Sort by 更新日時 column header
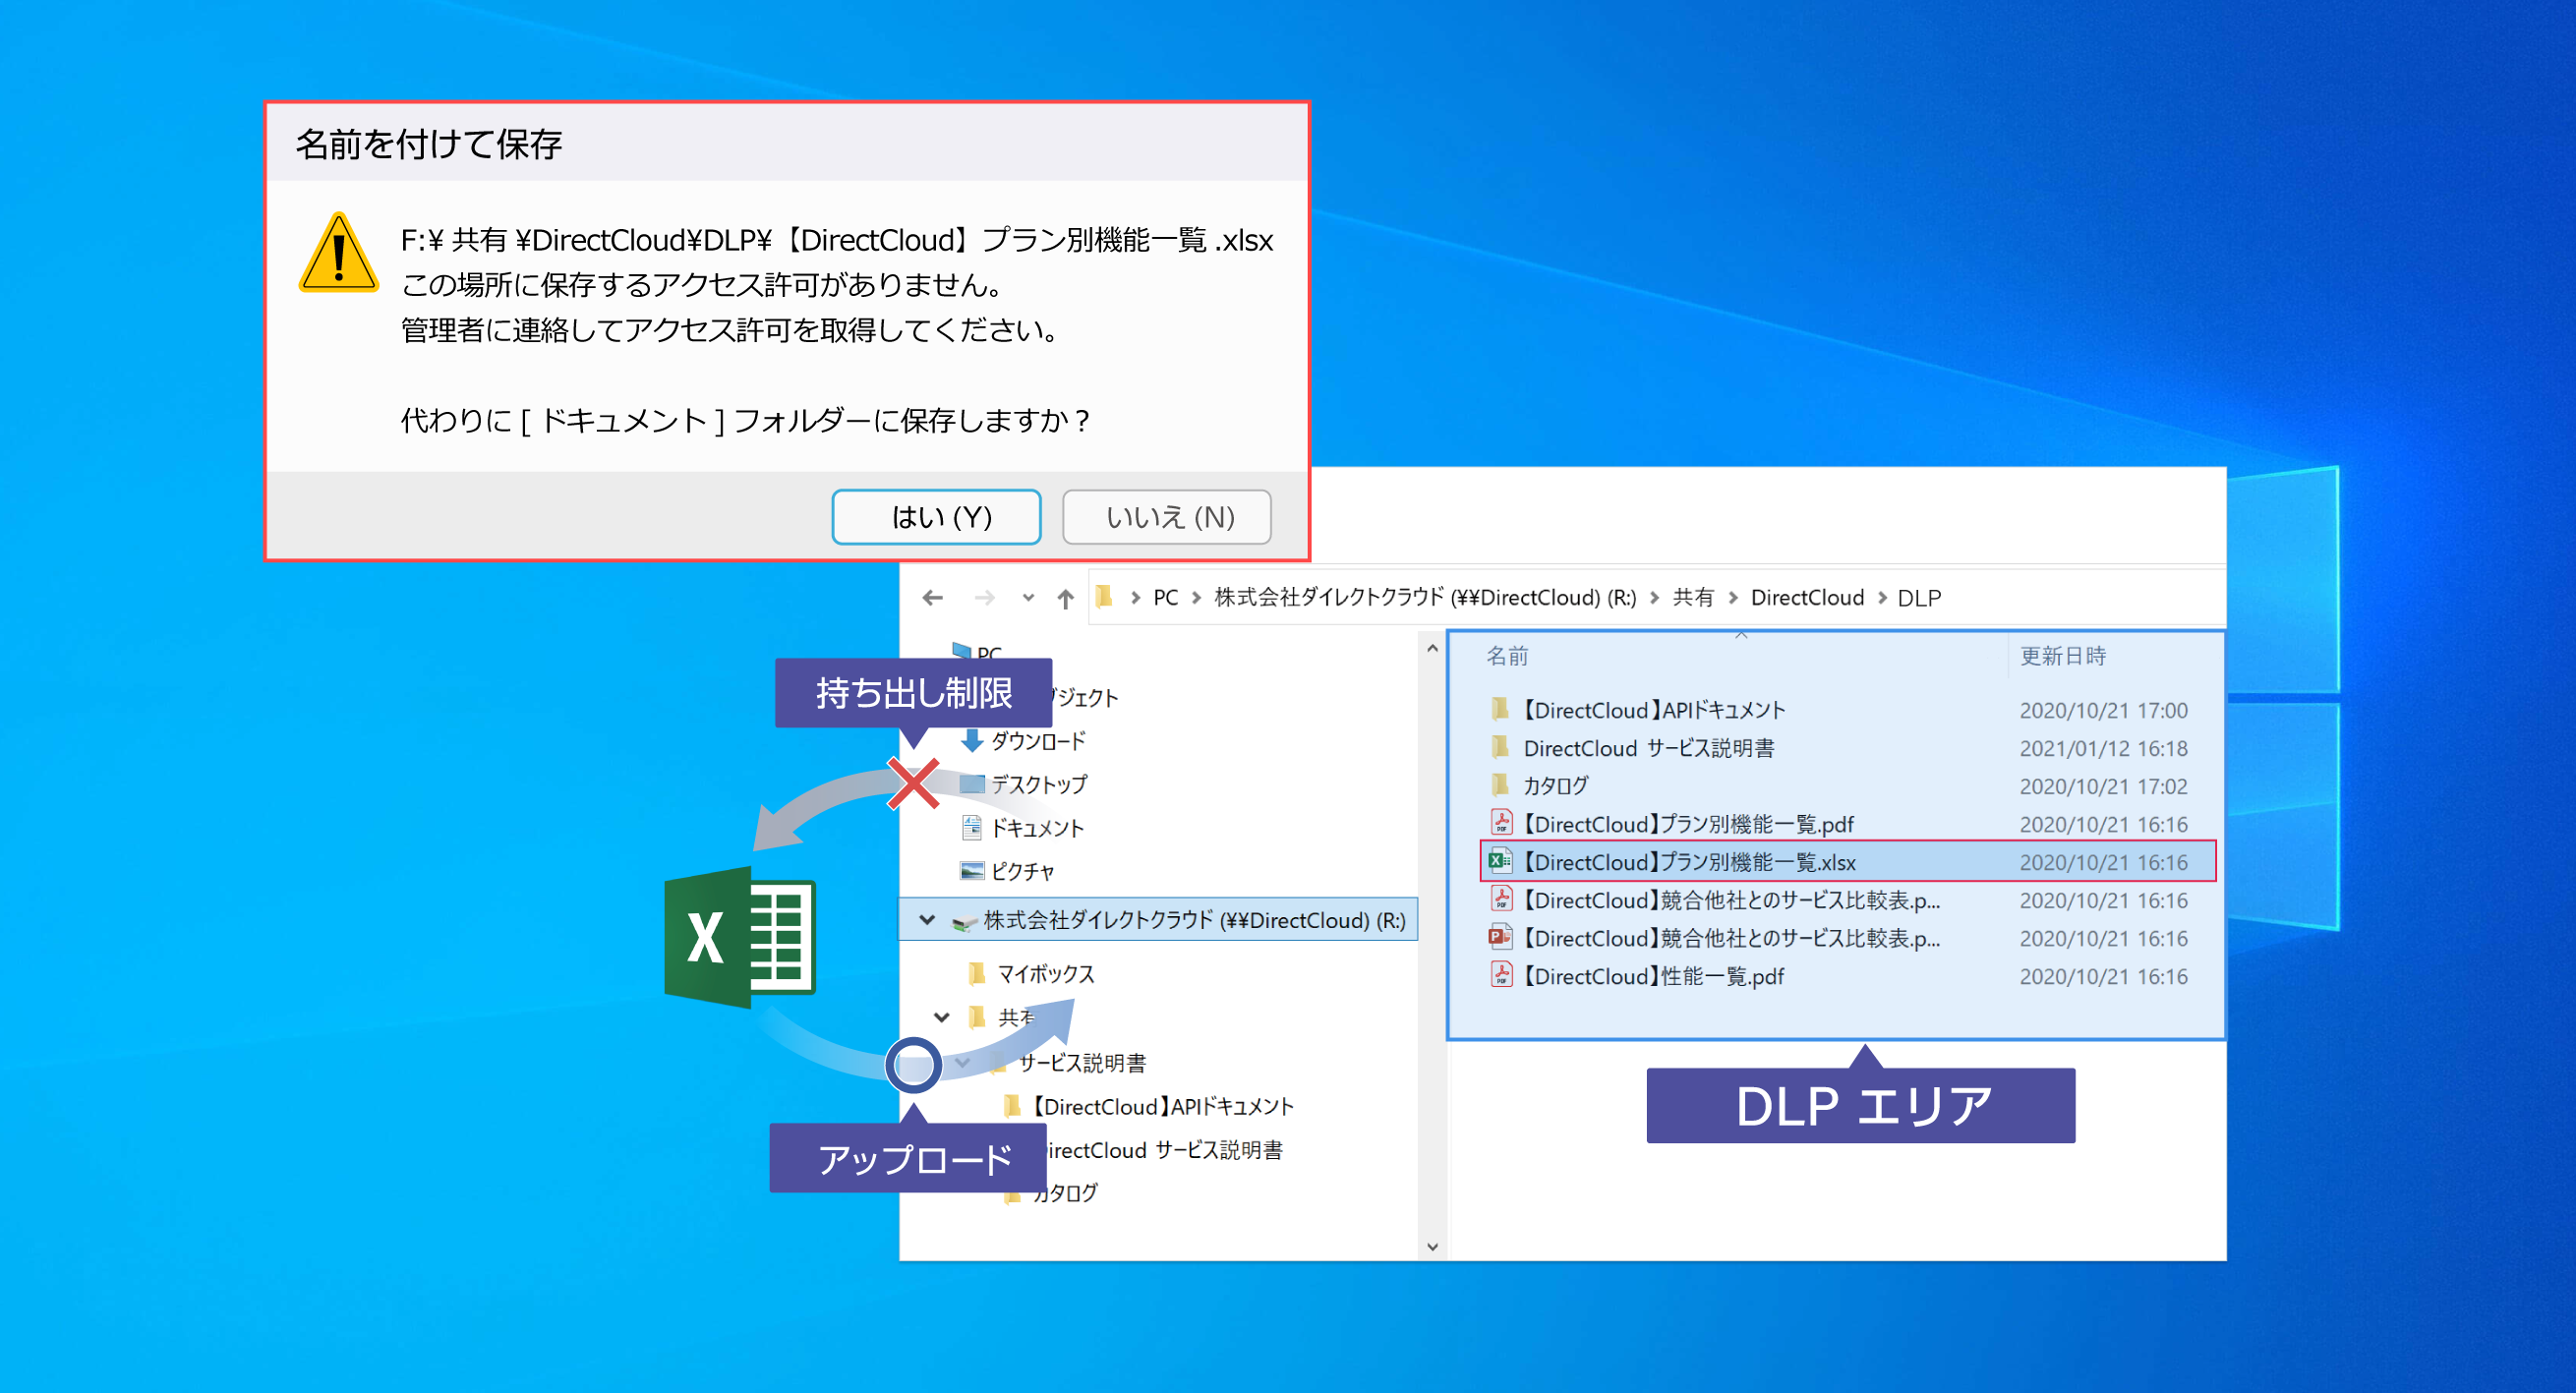This screenshot has width=2576, height=1393. tap(2062, 656)
